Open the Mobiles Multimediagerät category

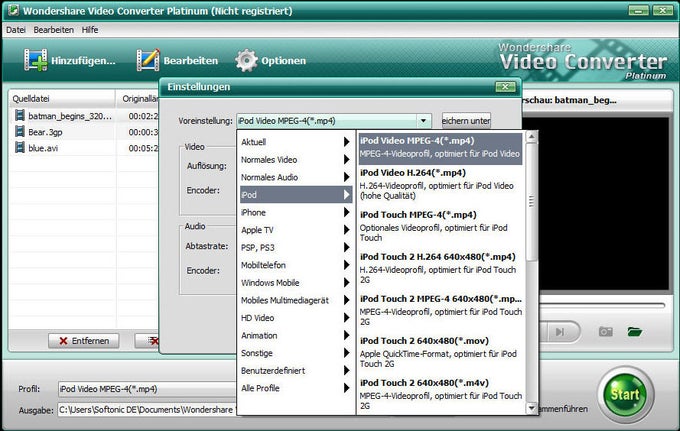click(x=295, y=300)
